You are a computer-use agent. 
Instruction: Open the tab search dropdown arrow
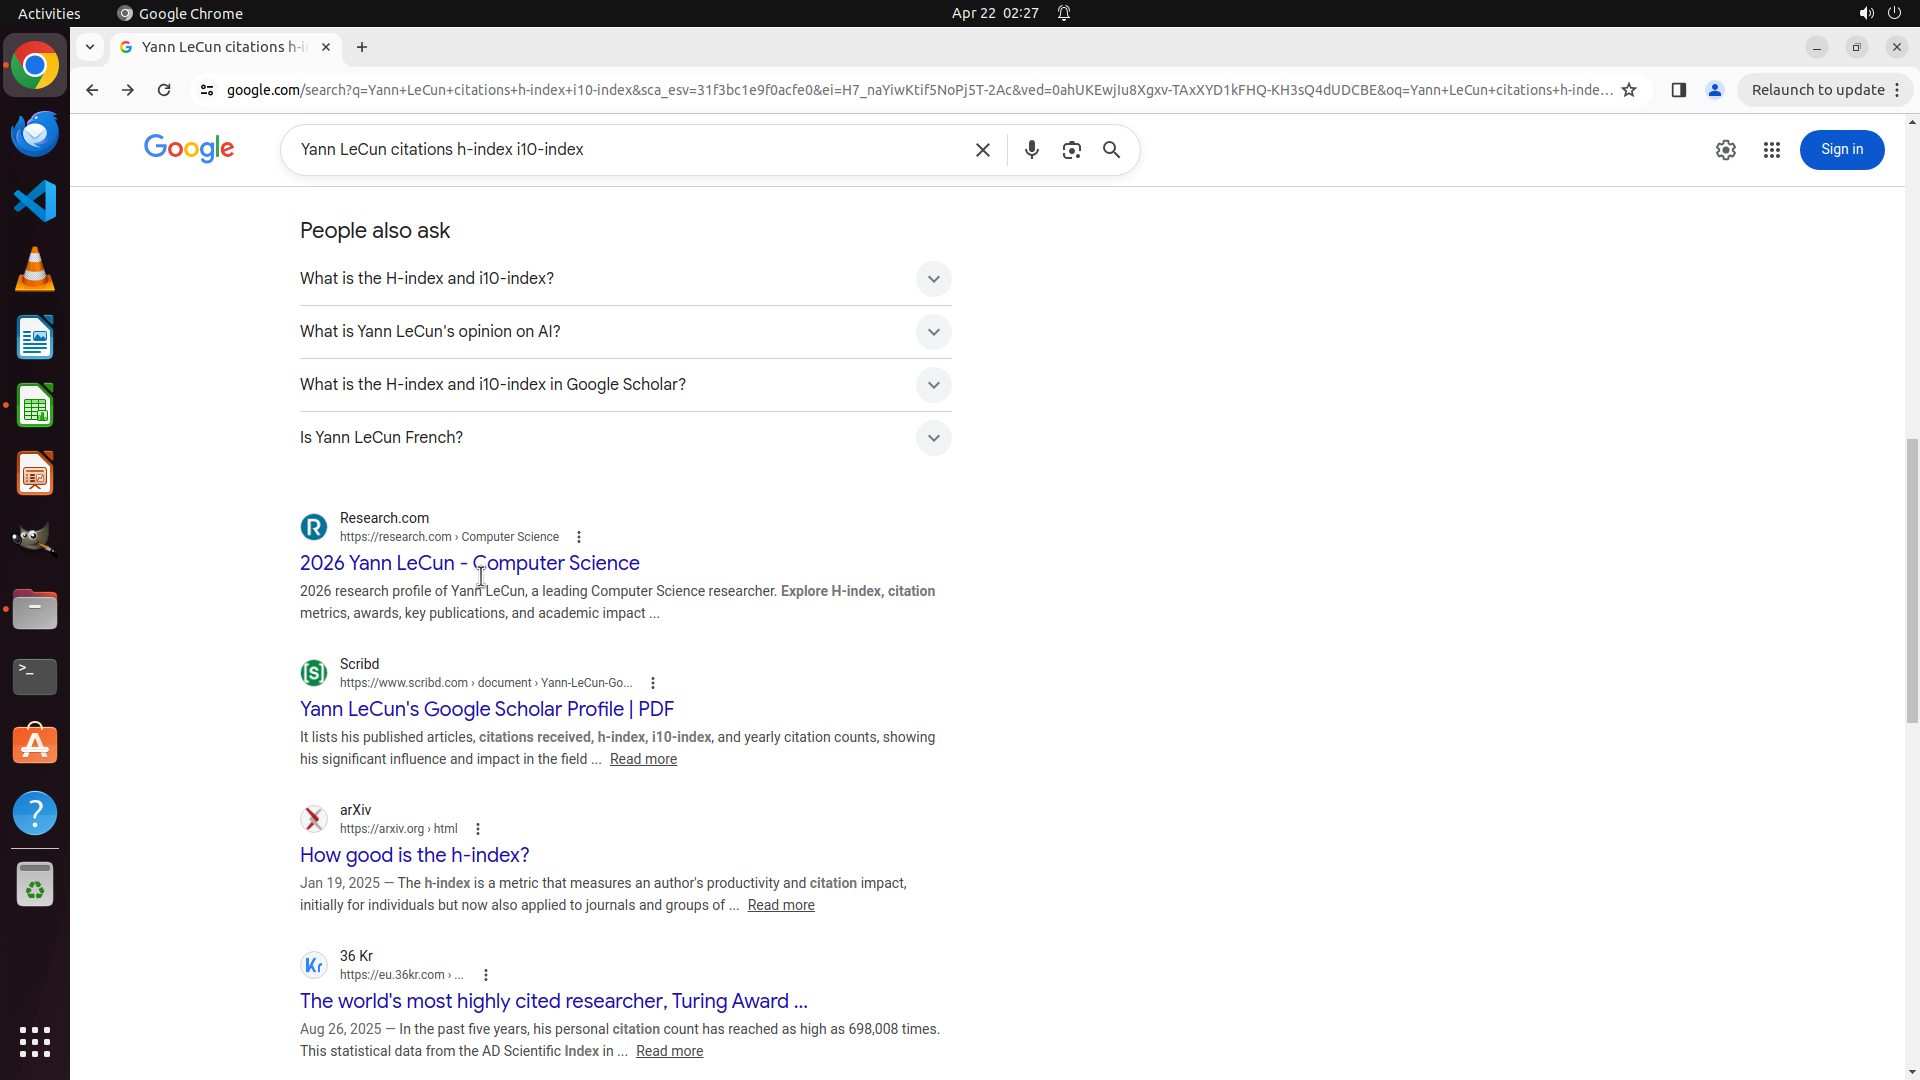pos(90,47)
